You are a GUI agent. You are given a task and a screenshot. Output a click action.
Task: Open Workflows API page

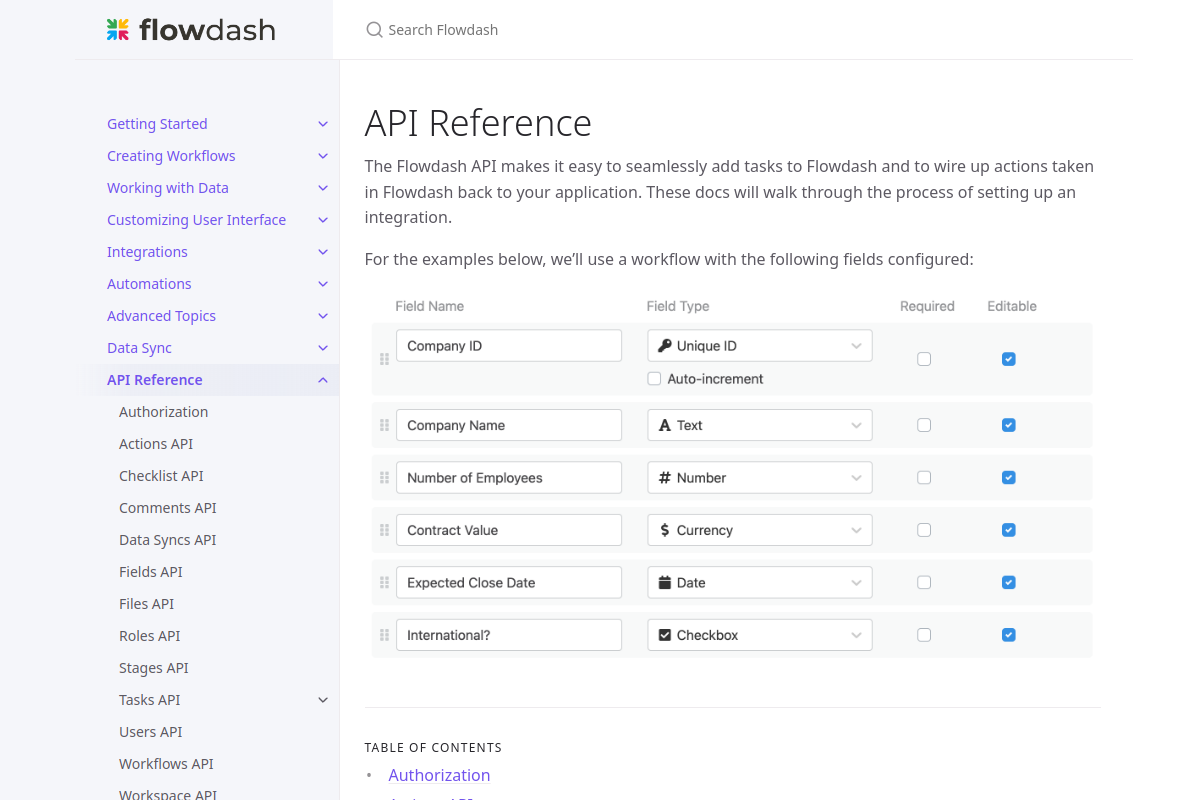[x=166, y=764]
